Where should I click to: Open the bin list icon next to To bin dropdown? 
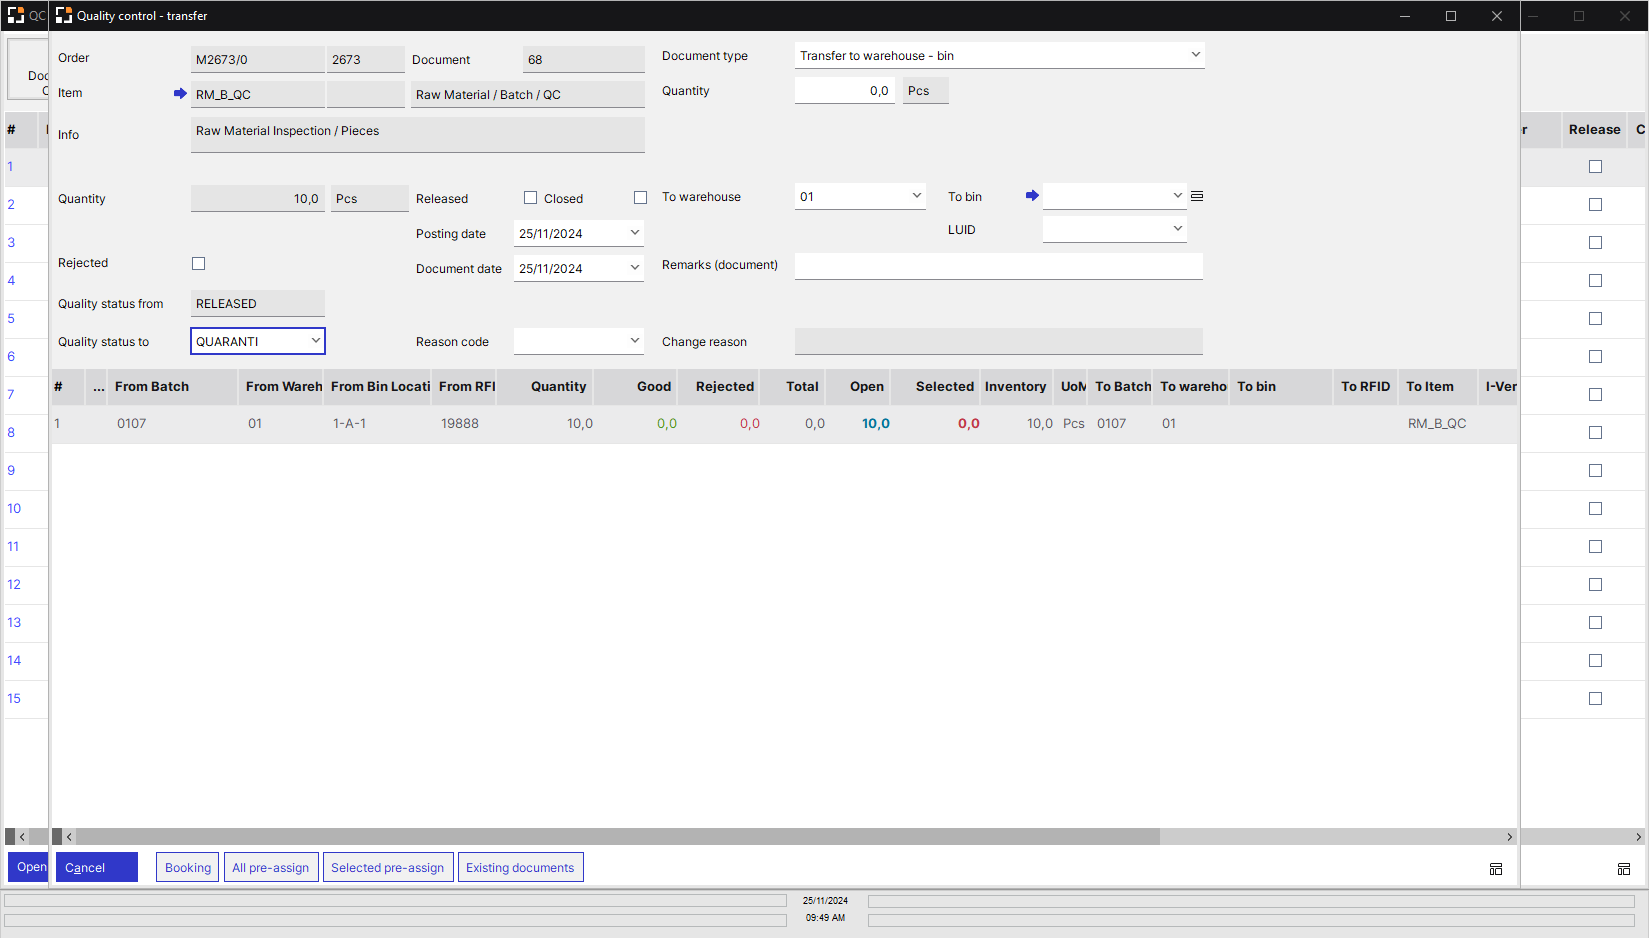tap(1196, 196)
